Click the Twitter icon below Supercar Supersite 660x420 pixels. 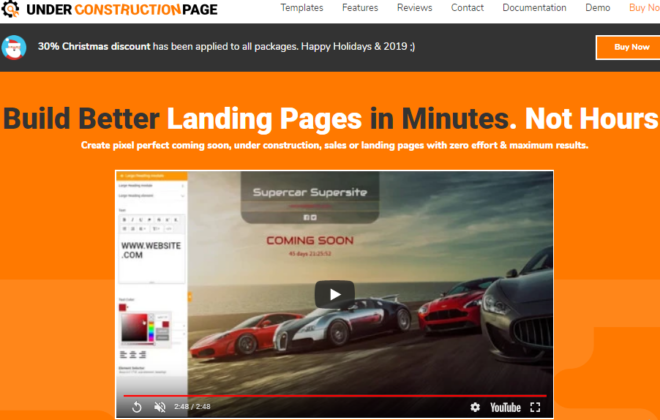[x=314, y=218]
